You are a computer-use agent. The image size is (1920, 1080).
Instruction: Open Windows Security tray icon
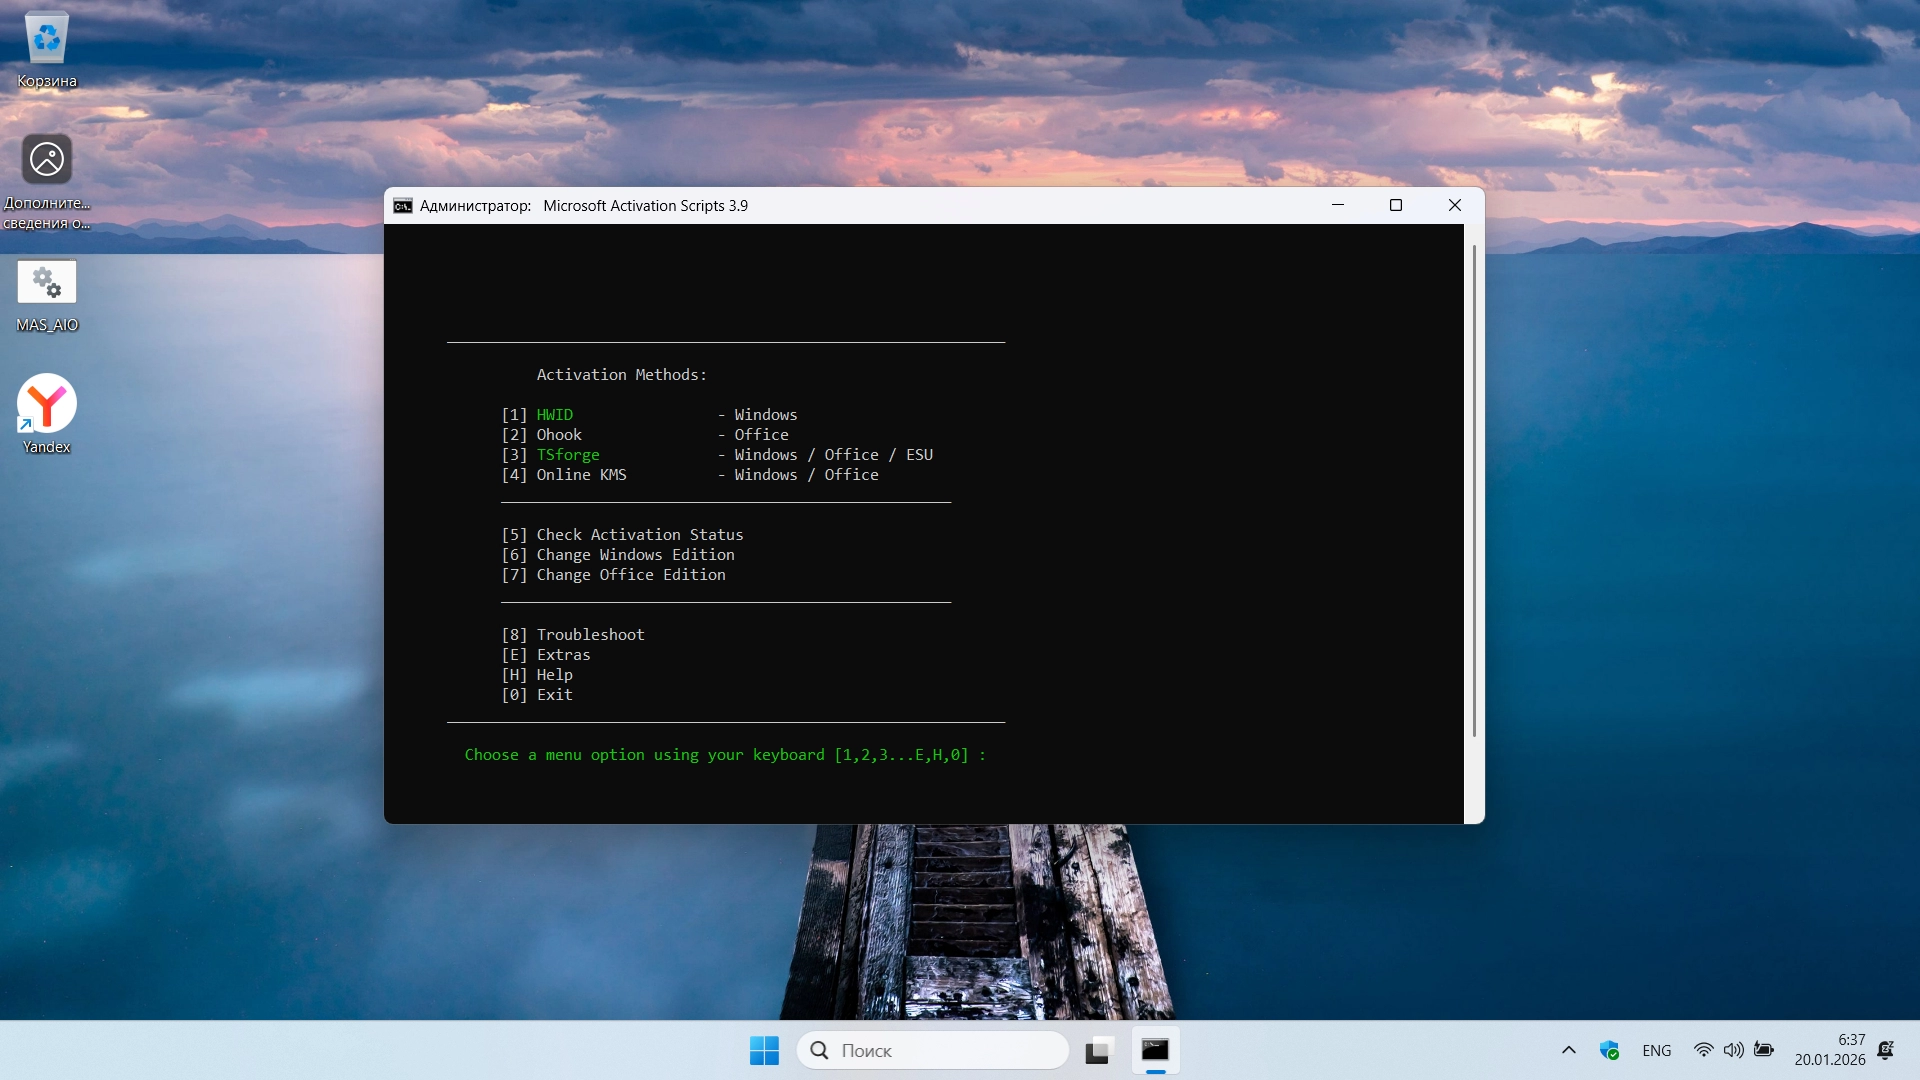point(1609,1050)
